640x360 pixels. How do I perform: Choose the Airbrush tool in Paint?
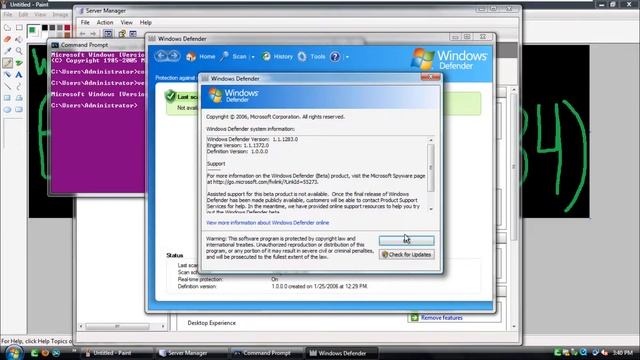(7, 75)
